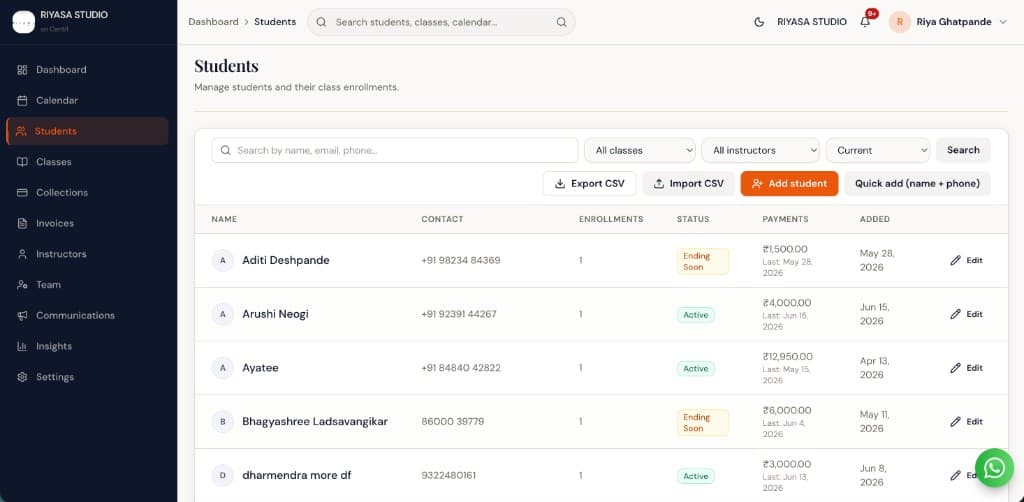Expand the Riya Ghatpande user menu chevron
This screenshot has width=1024, height=502.
(x=1004, y=22)
